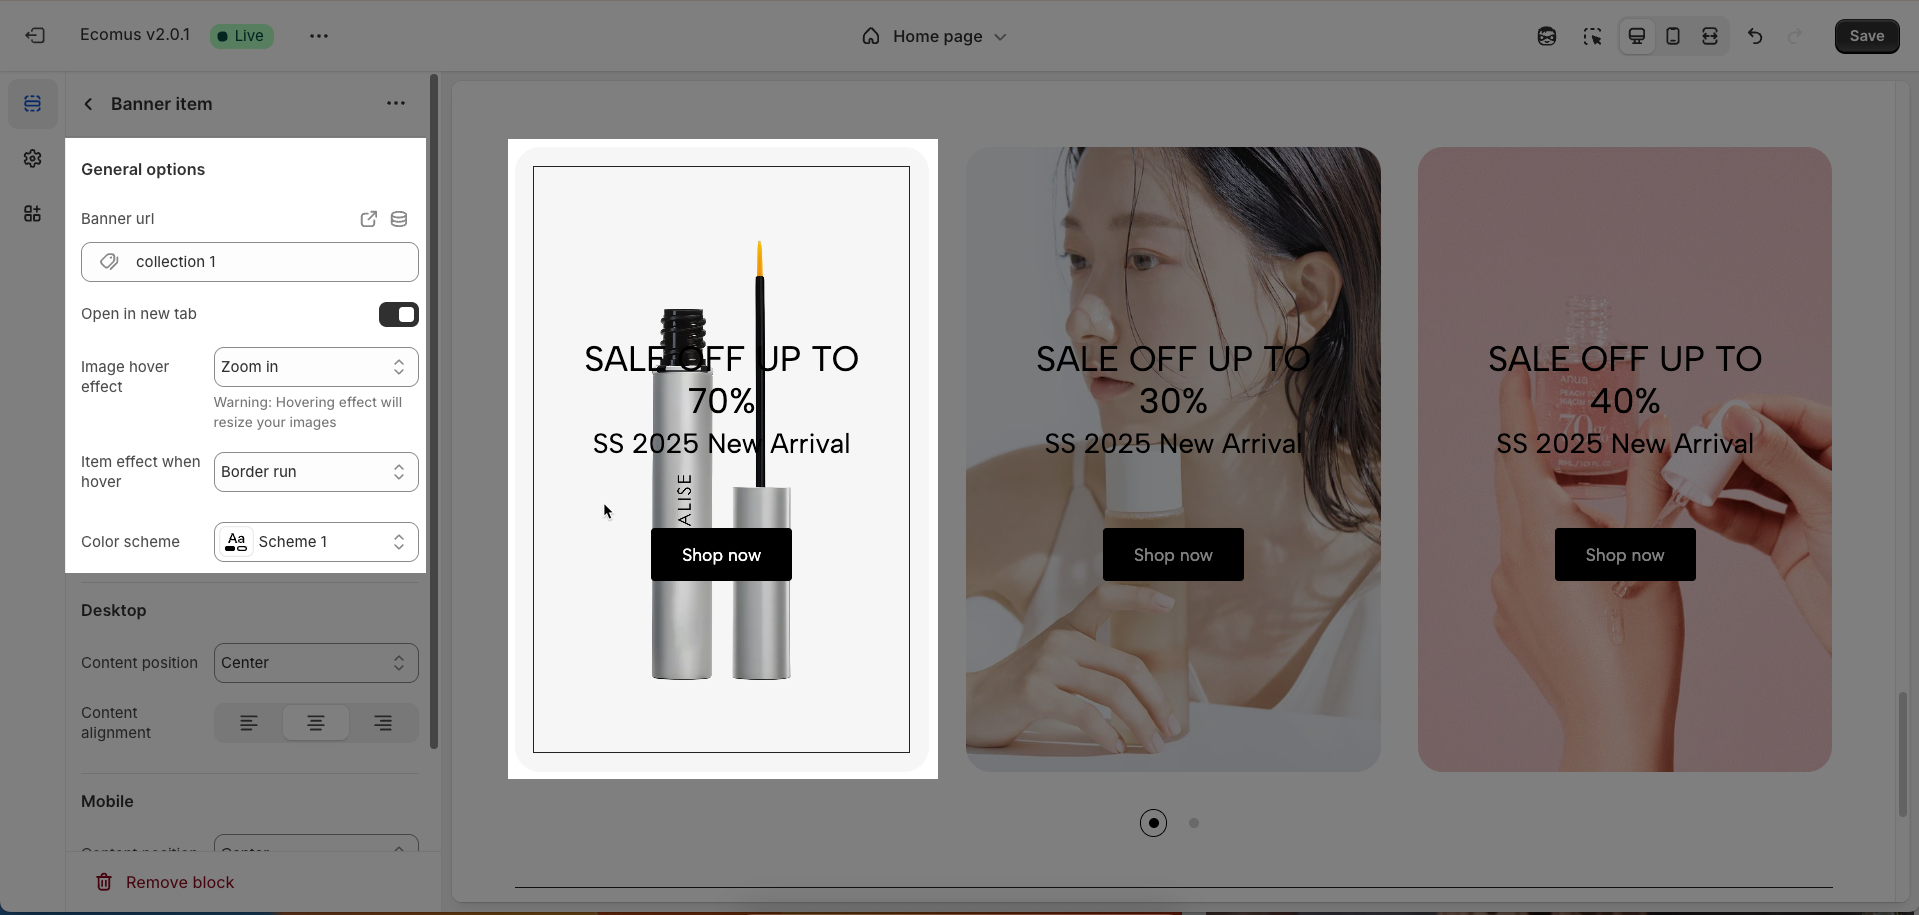The image size is (1919, 915).
Task: Undo the last change
Action: click(x=1755, y=36)
